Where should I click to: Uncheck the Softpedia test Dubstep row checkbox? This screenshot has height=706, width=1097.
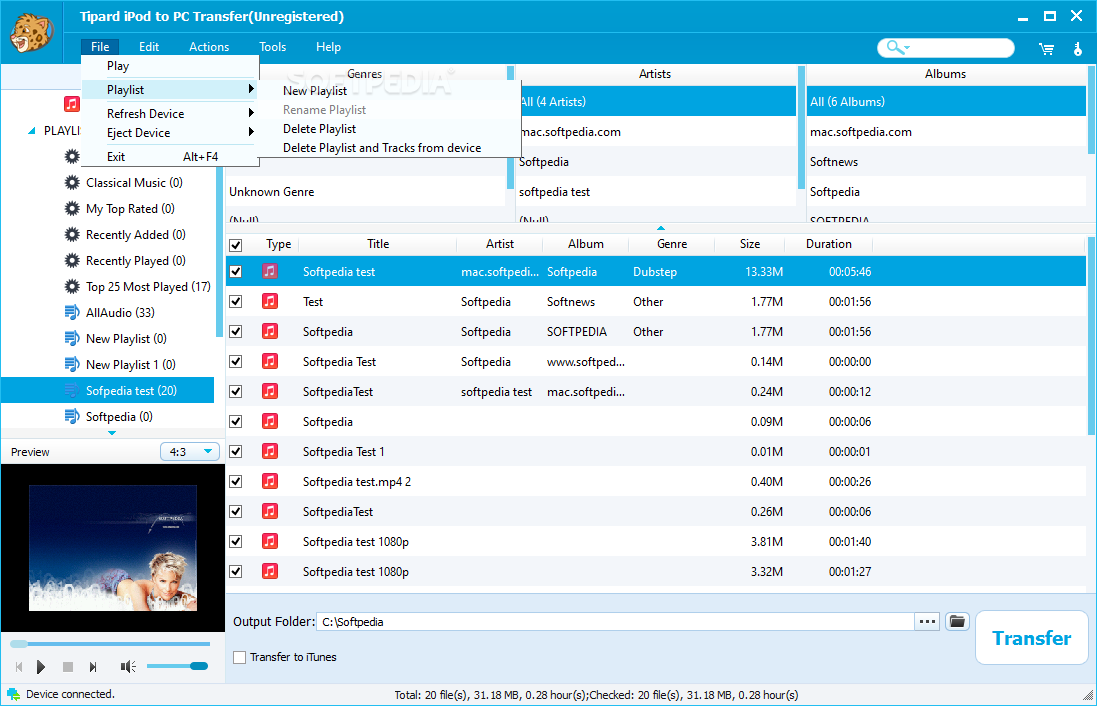pyautogui.click(x=236, y=271)
